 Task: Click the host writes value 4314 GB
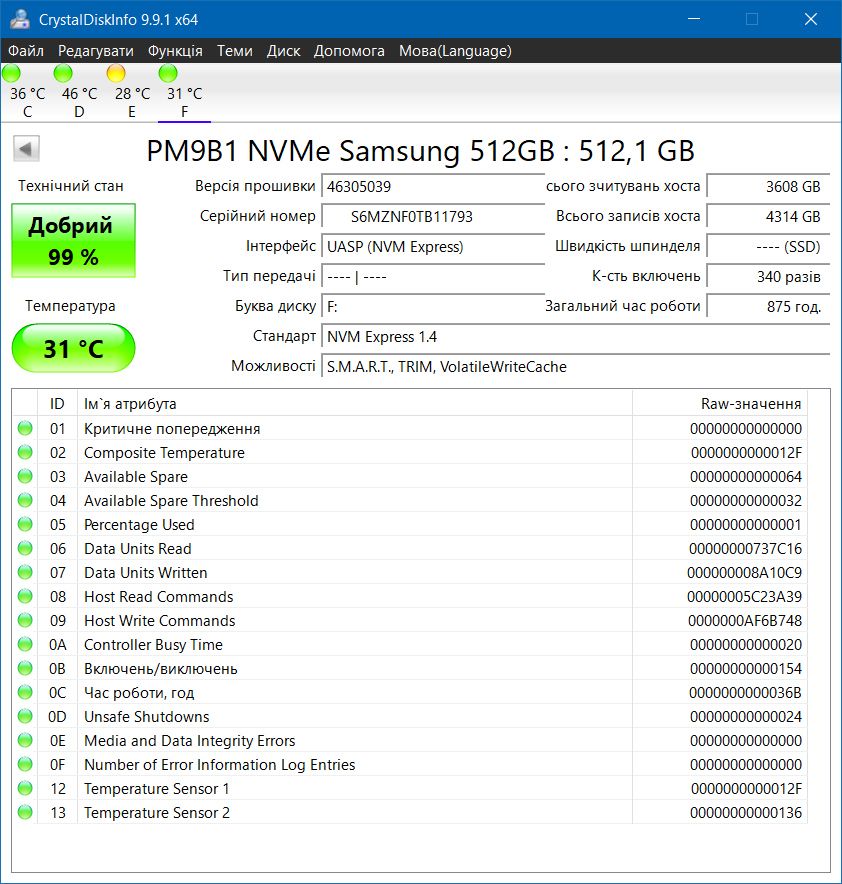tap(768, 216)
